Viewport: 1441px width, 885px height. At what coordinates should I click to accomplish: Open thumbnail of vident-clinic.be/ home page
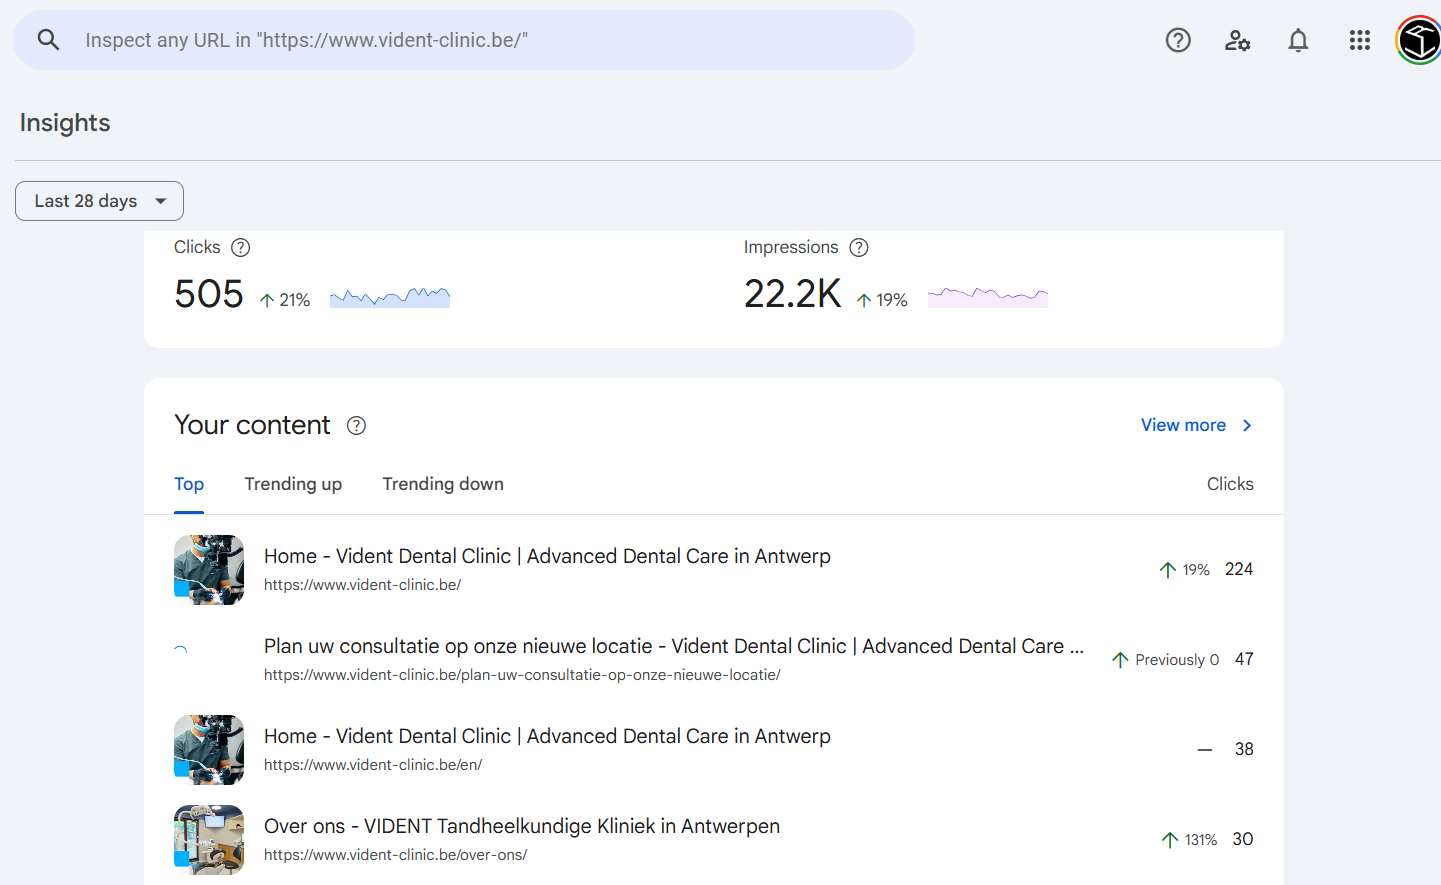point(209,570)
